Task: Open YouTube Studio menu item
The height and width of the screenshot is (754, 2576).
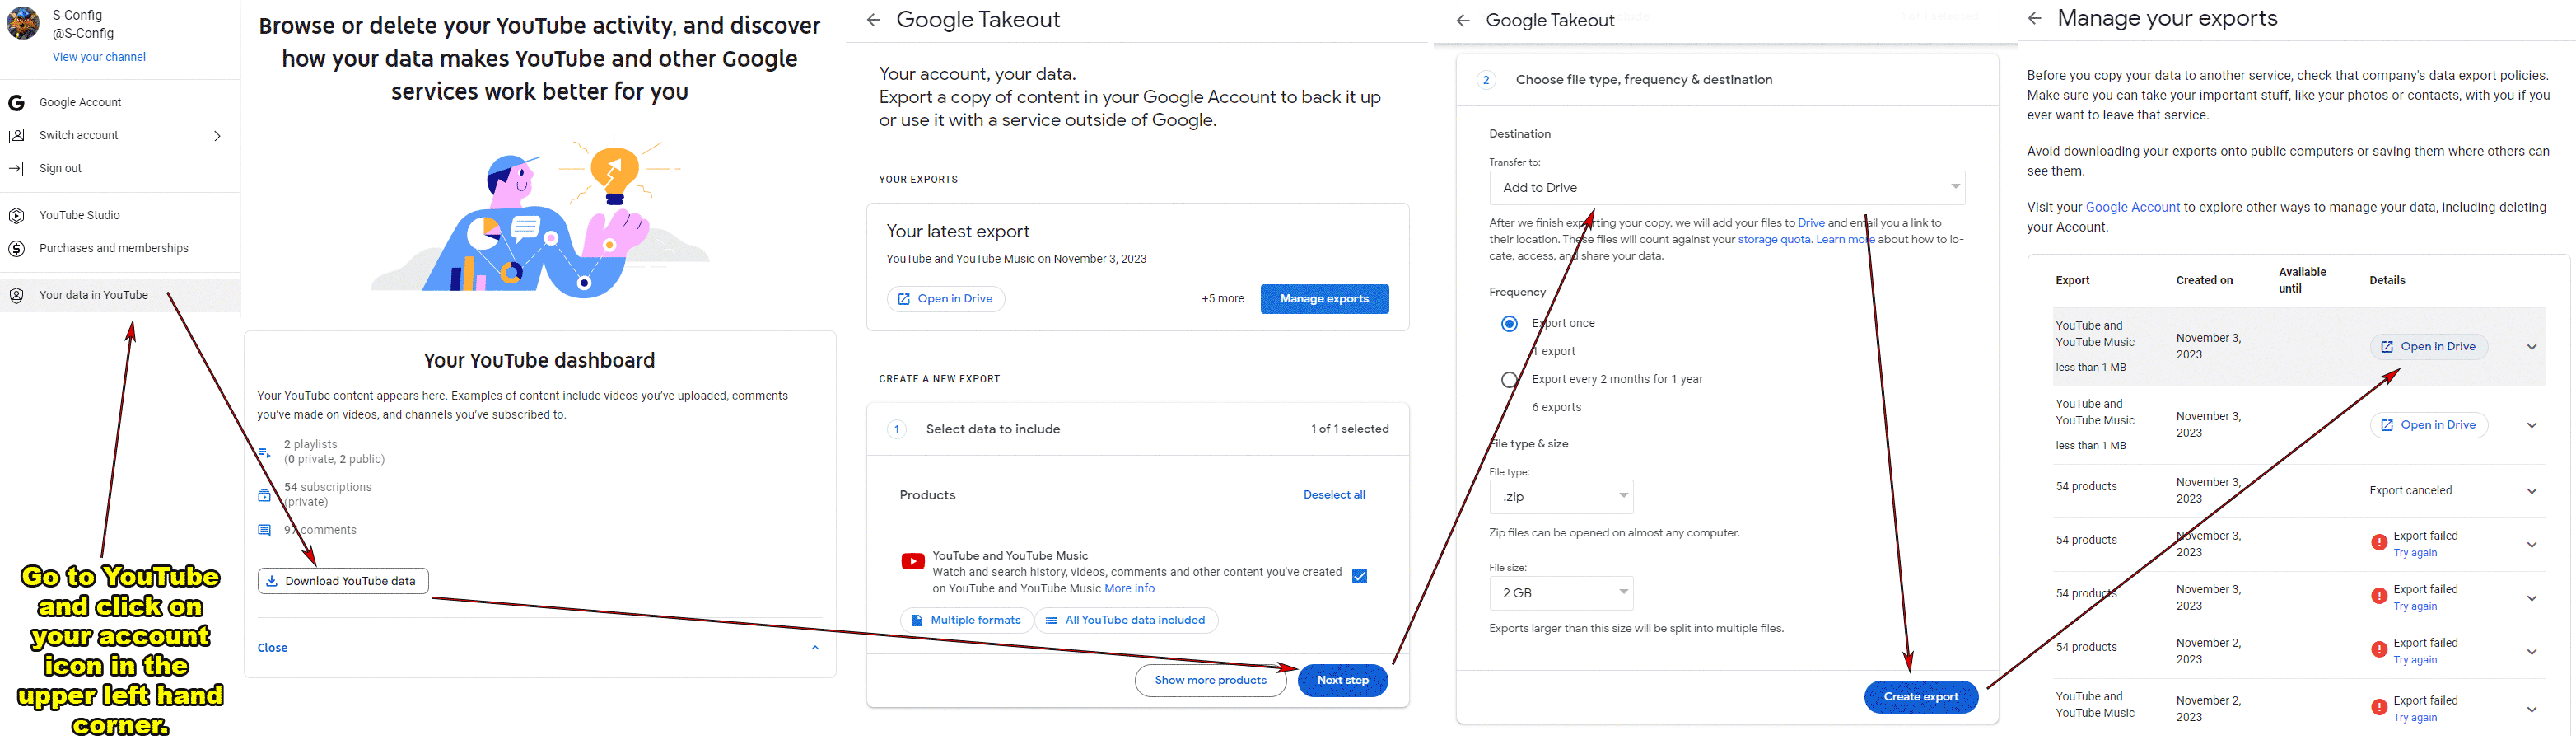Action: (x=120, y=215)
